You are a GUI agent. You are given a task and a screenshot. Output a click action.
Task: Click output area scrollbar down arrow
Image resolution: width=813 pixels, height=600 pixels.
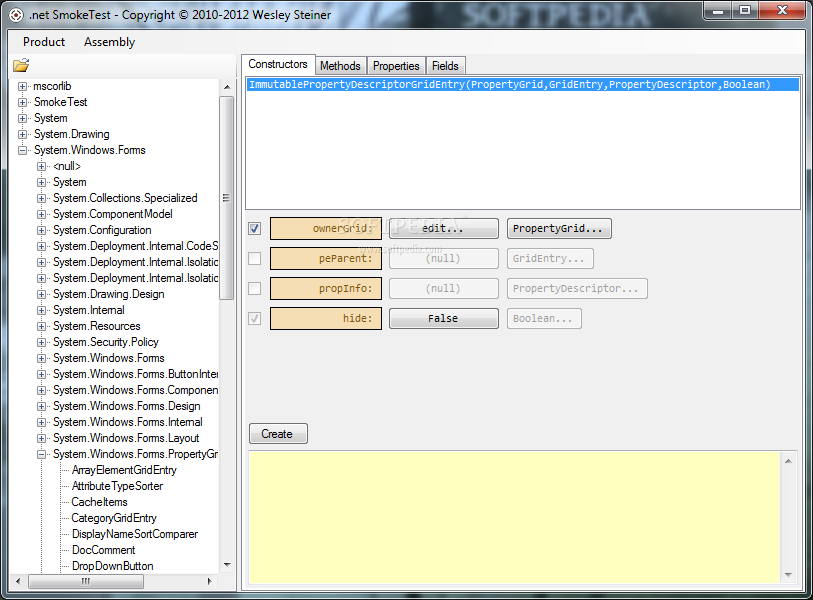point(788,575)
